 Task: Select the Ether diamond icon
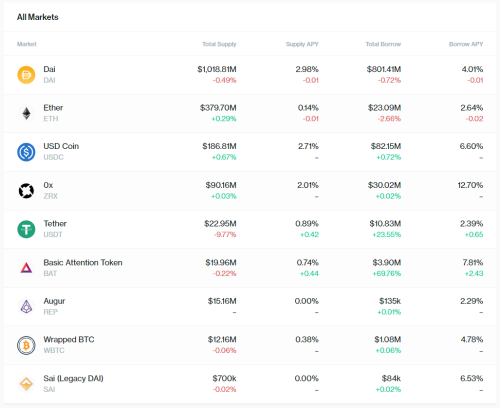coord(26,113)
